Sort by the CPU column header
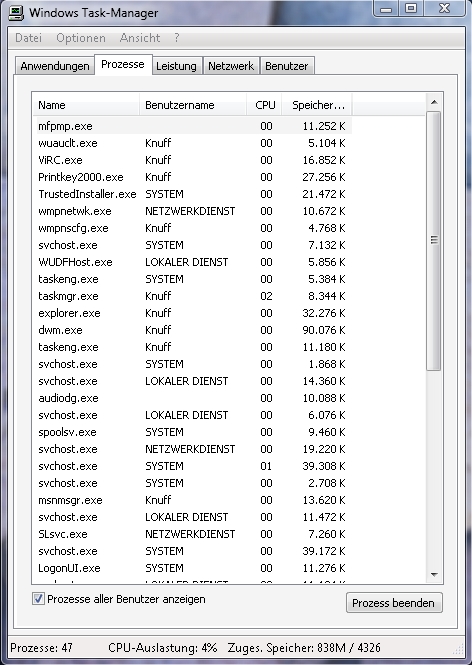The width and height of the screenshot is (472, 665). coord(264,105)
